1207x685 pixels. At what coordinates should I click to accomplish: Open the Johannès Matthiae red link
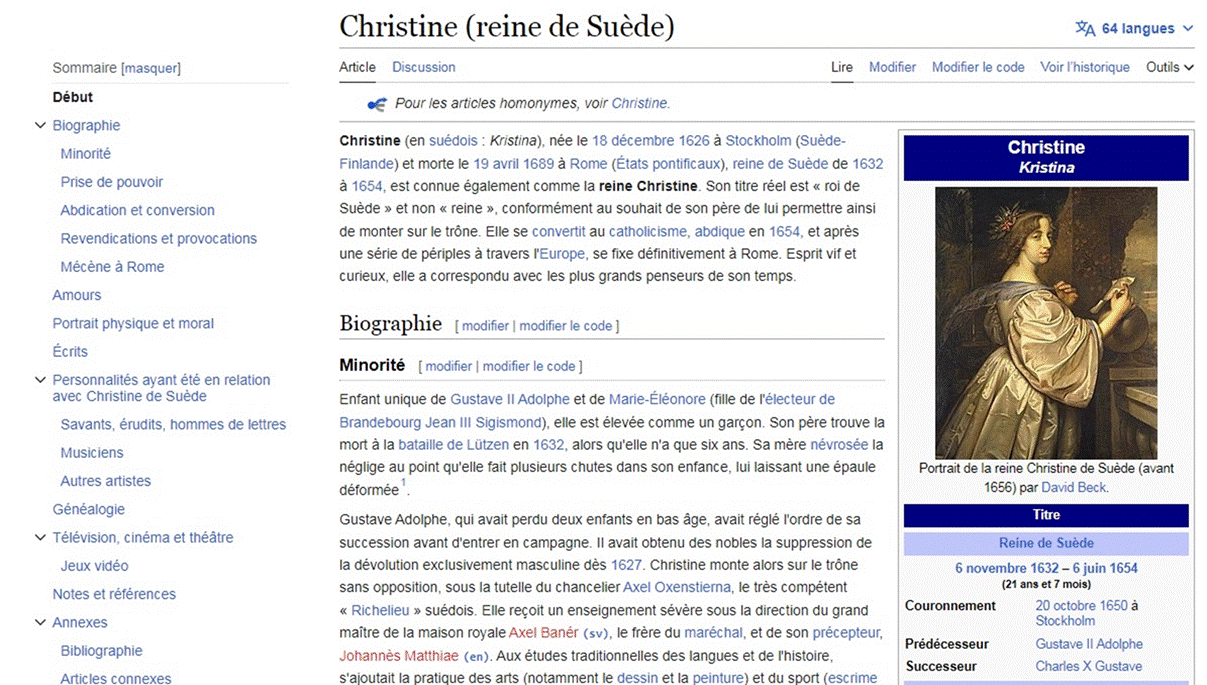coord(399,655)
